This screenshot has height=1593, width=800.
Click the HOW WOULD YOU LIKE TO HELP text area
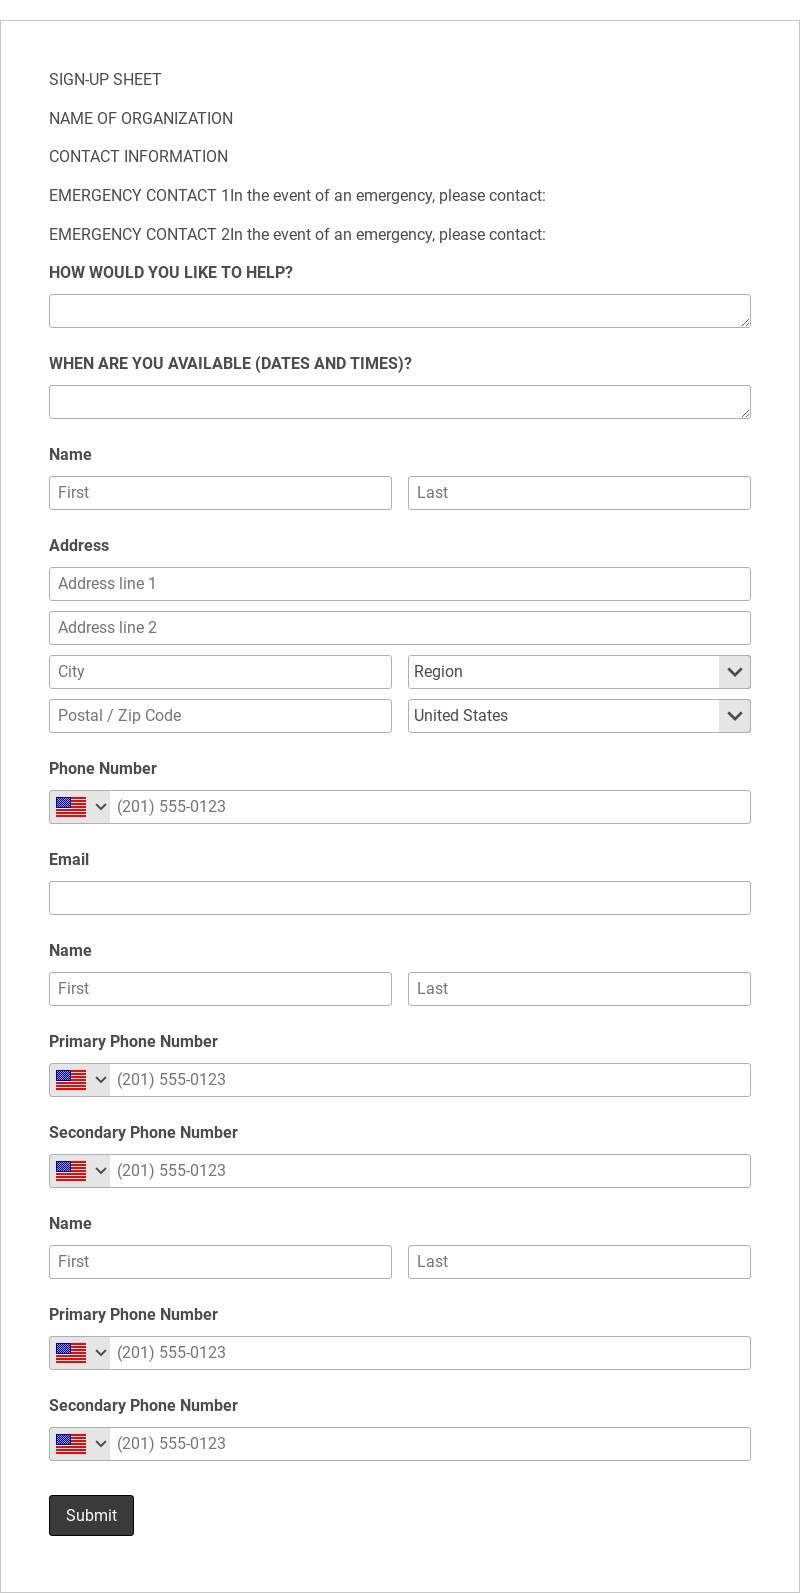click(400, 311)
